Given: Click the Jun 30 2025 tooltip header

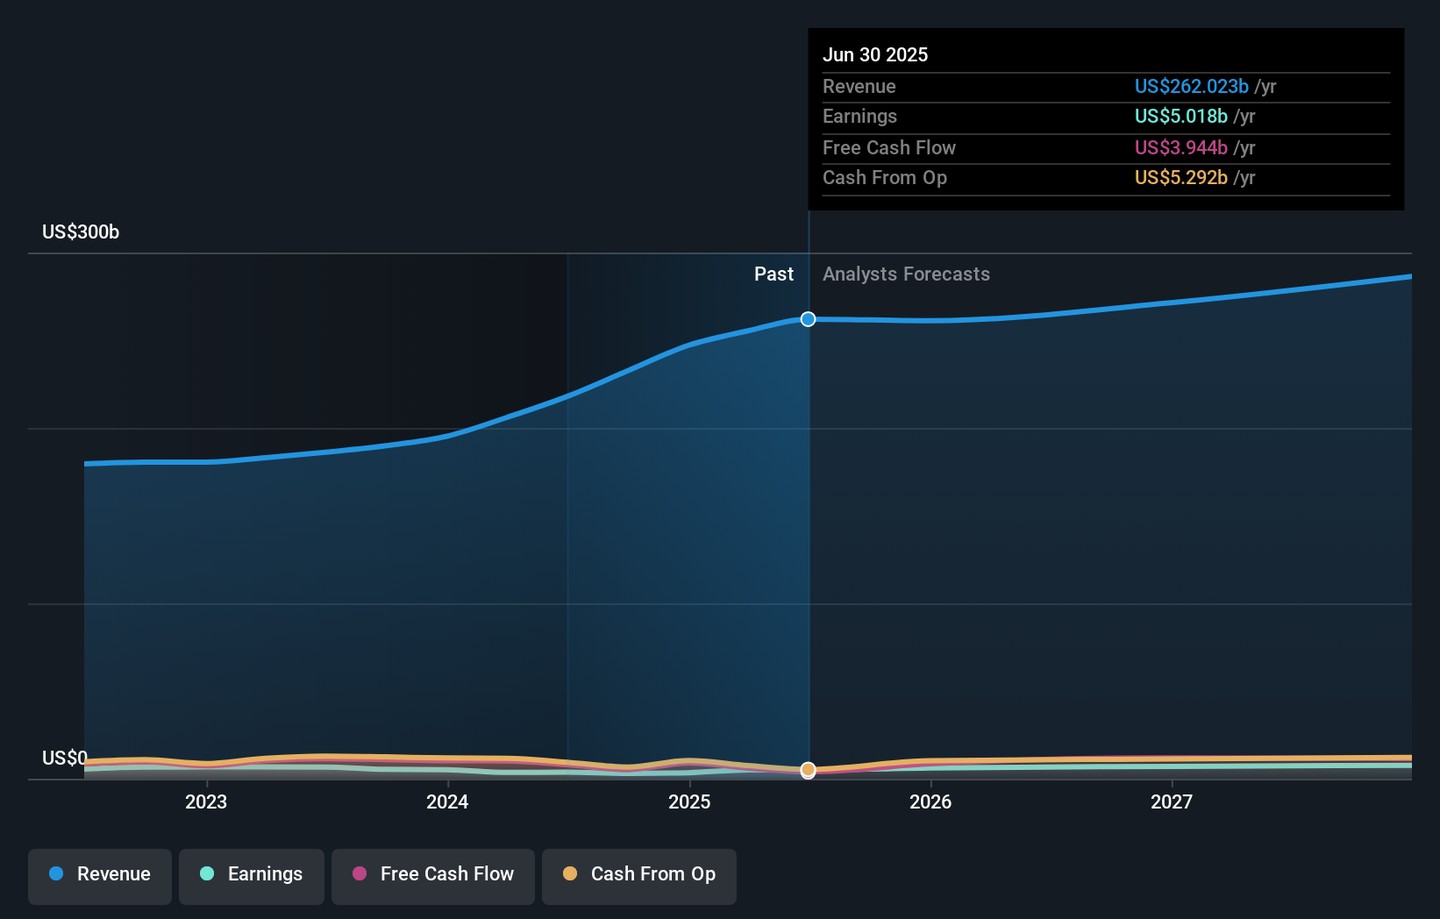Looking at the screenshot, I should point(875,55).
